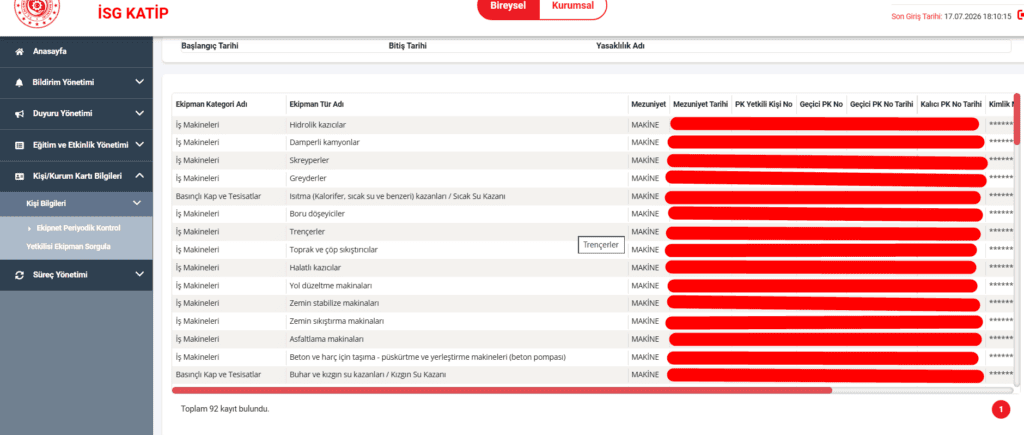1024x435 pixels.
Task: Click PK Yetkili Kişi No header
Action: point(763,104)
